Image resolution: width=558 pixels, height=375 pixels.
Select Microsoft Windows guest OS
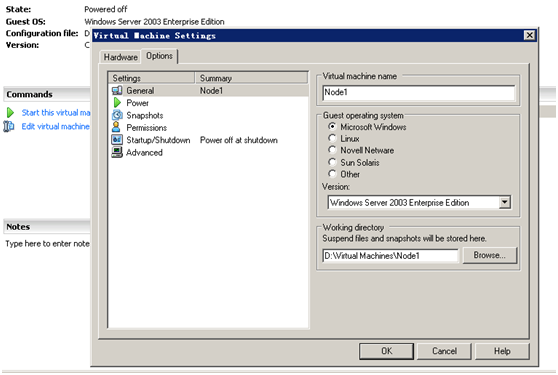(332, 126)
